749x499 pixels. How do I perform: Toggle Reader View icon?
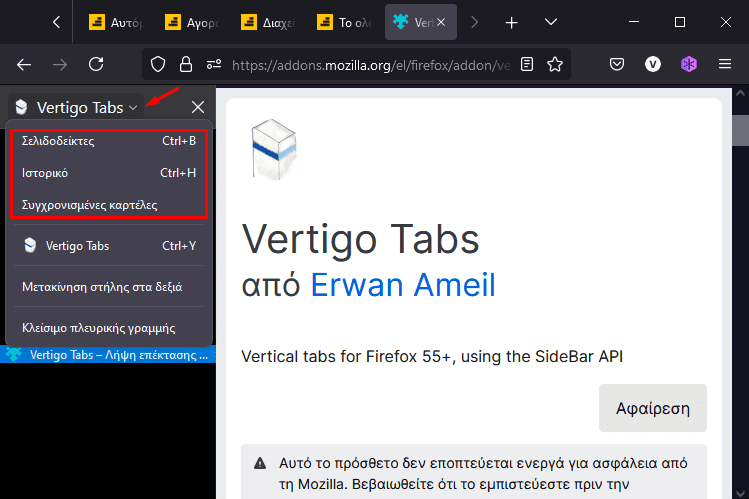tap(527, 64)
